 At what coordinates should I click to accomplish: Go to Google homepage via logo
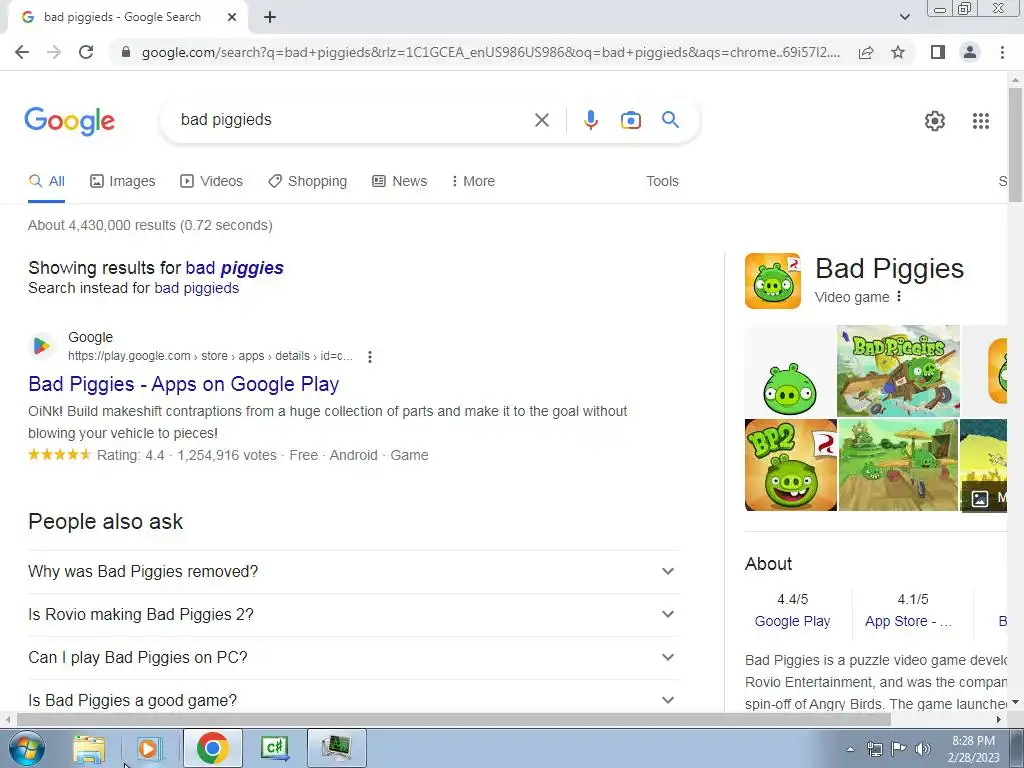[70, 121]
